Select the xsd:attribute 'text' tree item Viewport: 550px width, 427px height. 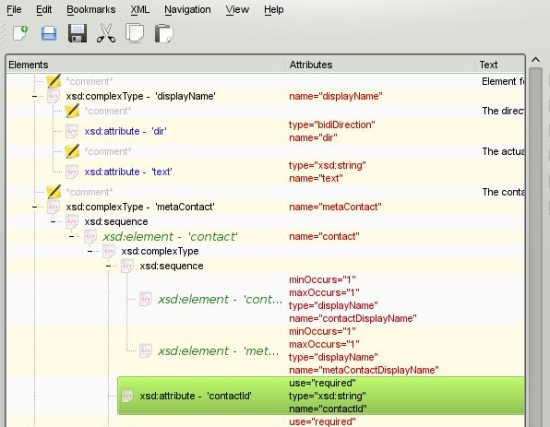click(x=128, y=172)
